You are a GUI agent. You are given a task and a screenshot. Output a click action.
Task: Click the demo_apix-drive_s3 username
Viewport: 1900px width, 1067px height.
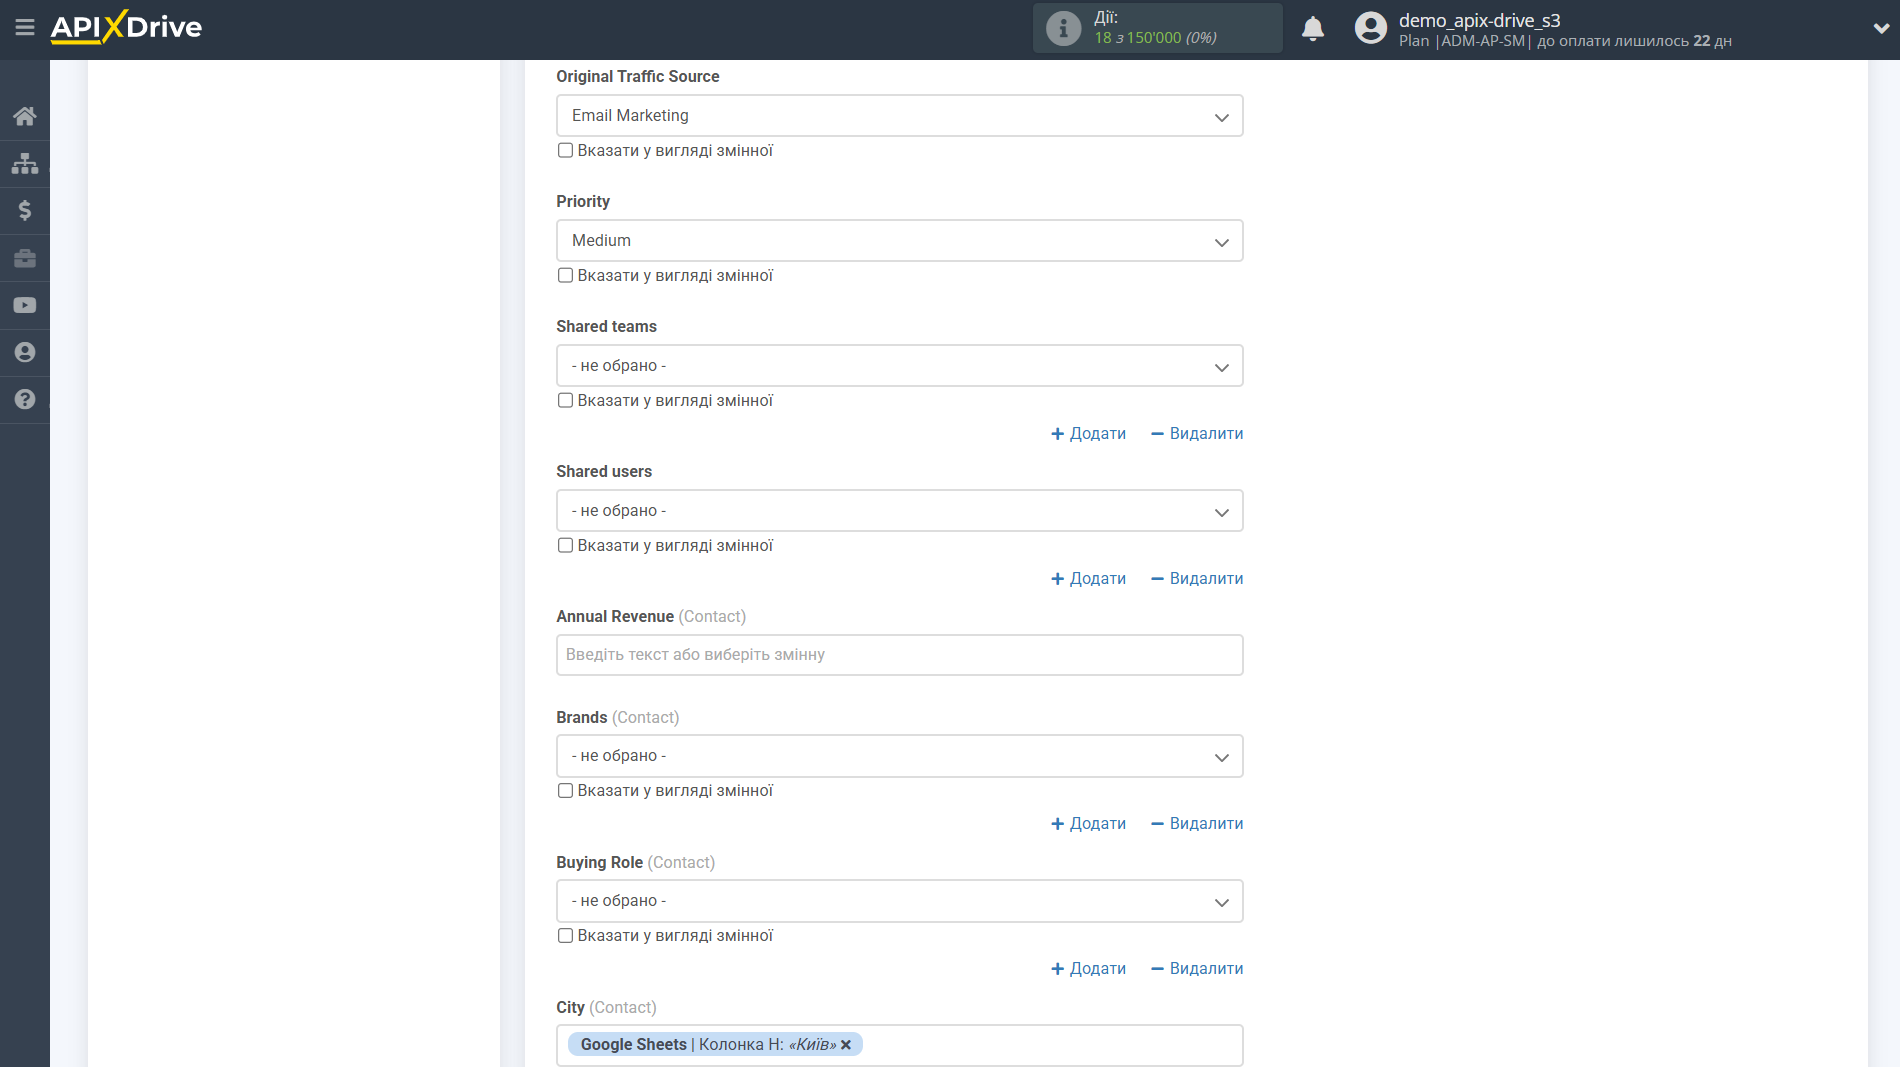(1479, 20)
